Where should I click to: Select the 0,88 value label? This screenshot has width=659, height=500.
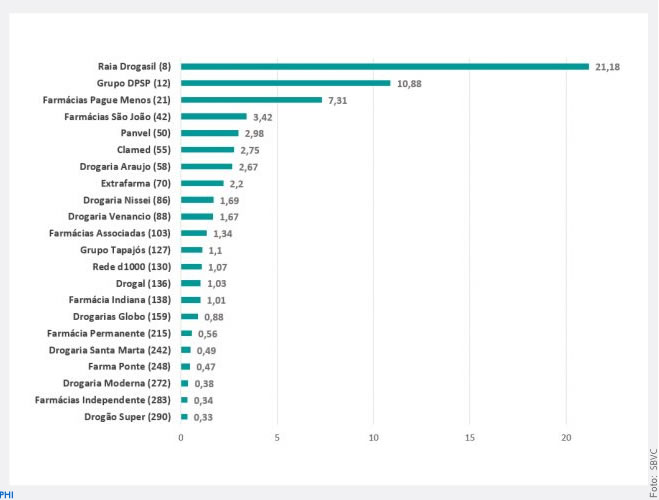[x=214, y=317]
